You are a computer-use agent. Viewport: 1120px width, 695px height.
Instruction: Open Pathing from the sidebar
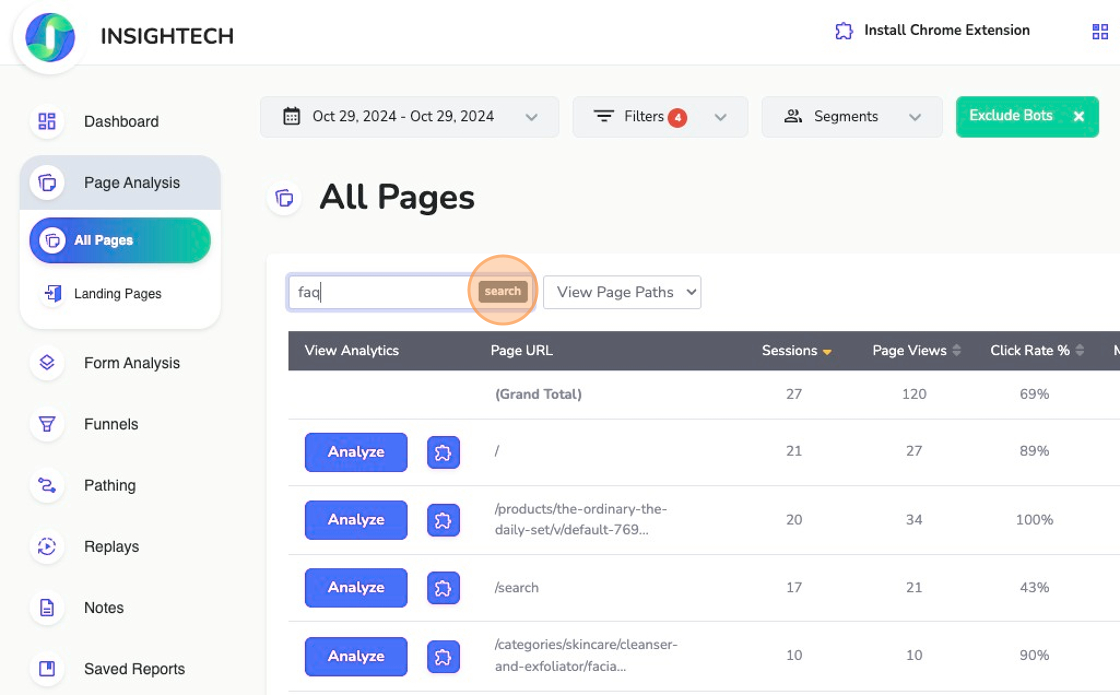109,485
